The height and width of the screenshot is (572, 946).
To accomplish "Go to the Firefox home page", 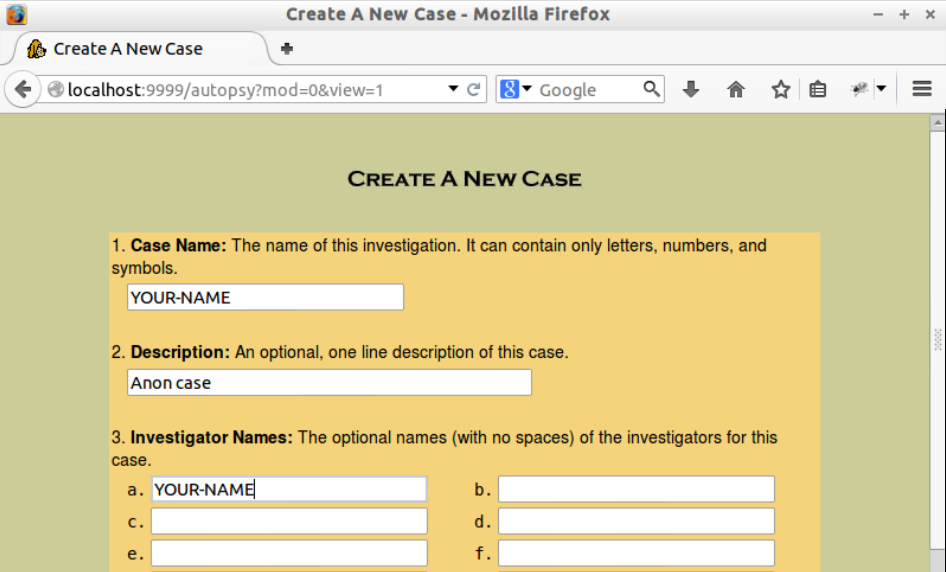I will [x=735, y=89].
